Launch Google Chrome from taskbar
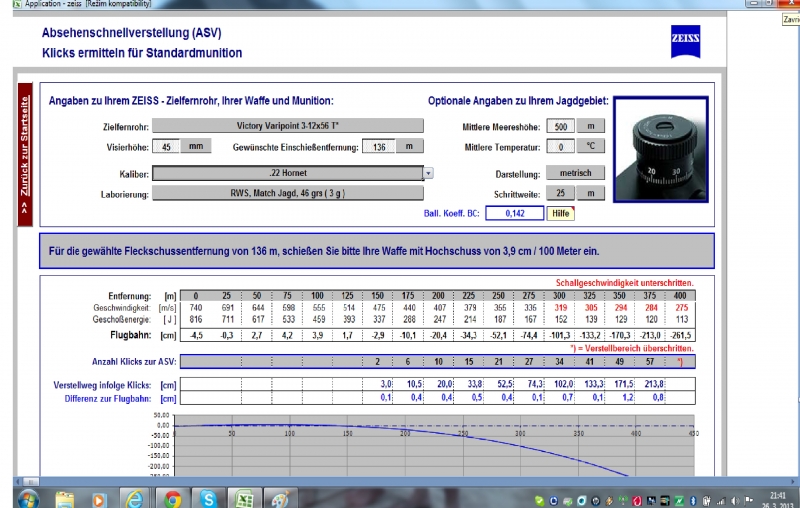This screenshot has height=508, width=800. pos(172,499)
